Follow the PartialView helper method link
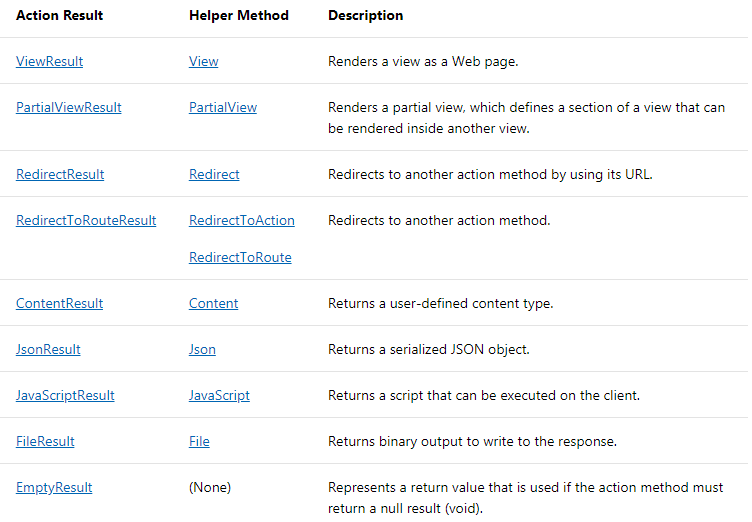Viewport: 752px width, 522px height. (222, 107)
